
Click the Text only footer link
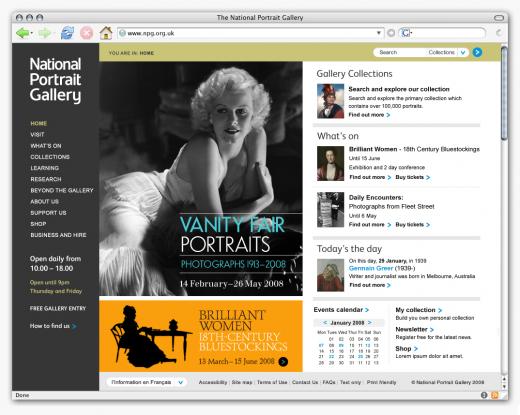350,382
